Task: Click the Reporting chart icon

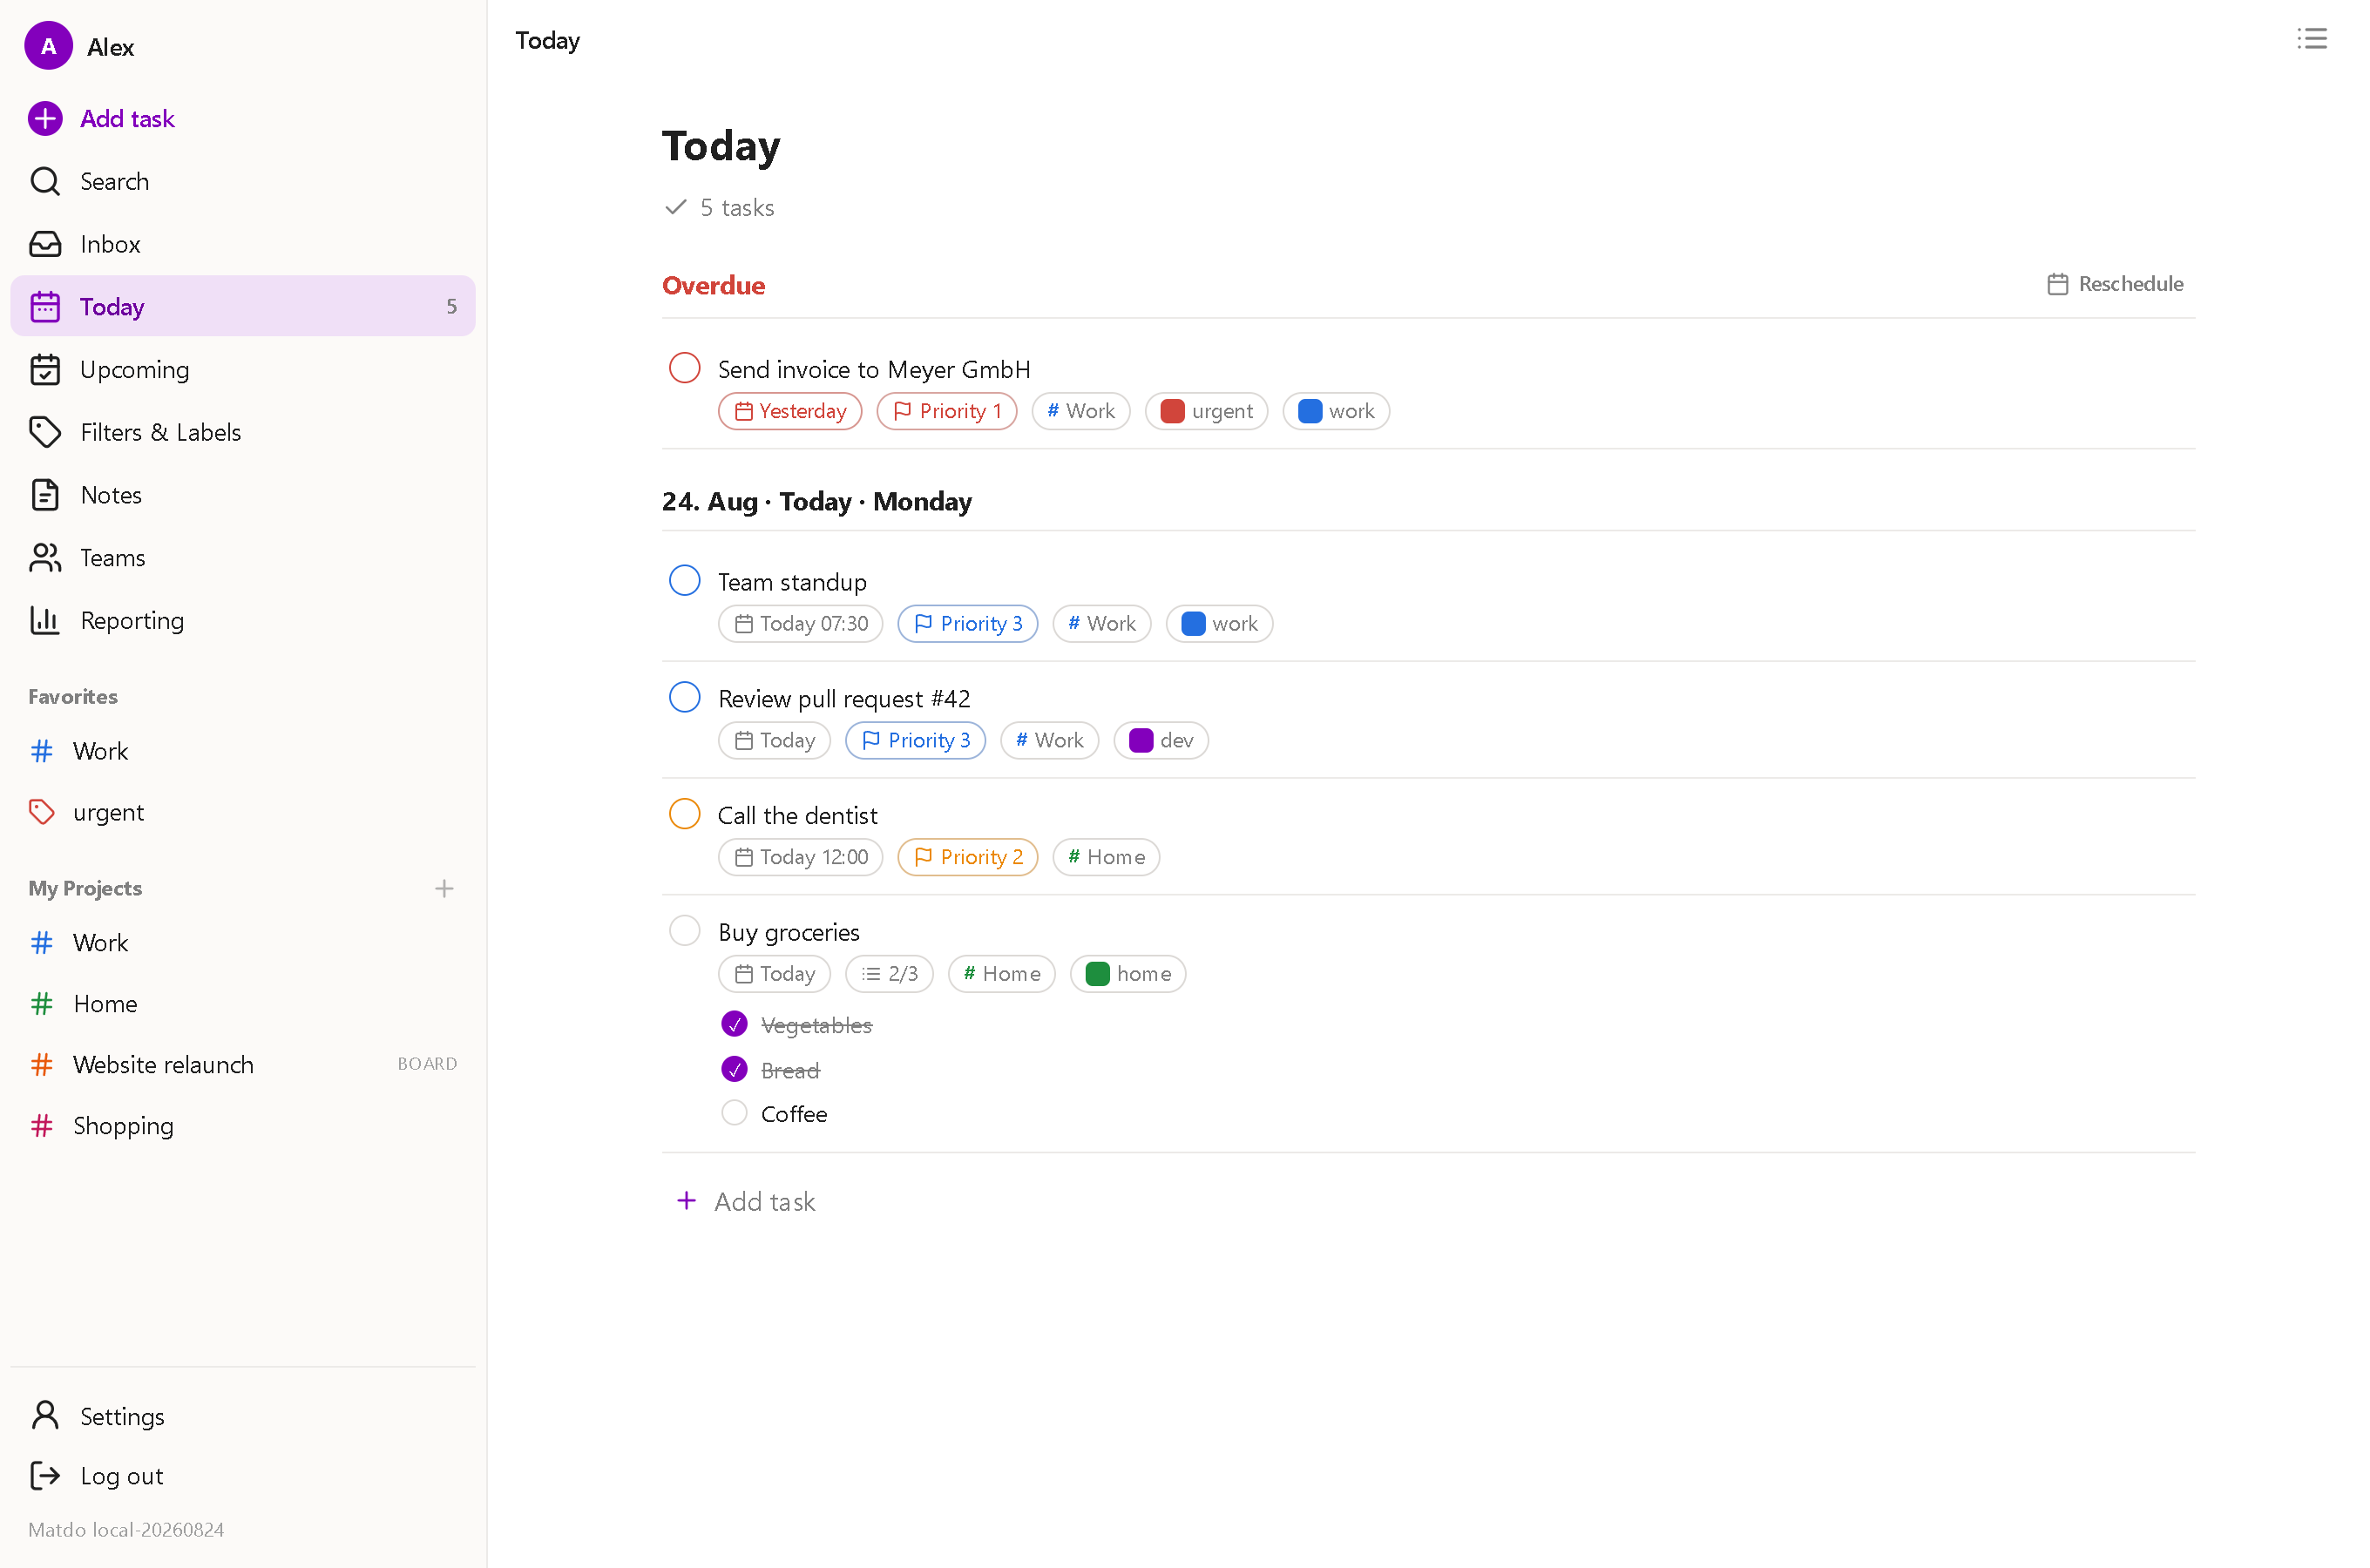Action: (45, 620)
